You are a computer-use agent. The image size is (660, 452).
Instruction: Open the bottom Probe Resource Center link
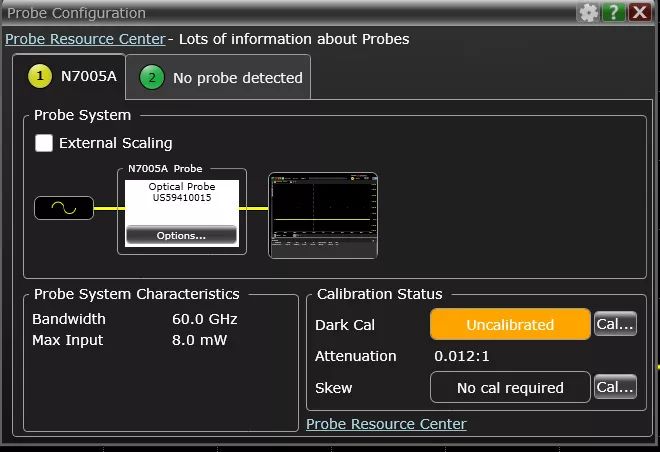click(x=386, y=424)
